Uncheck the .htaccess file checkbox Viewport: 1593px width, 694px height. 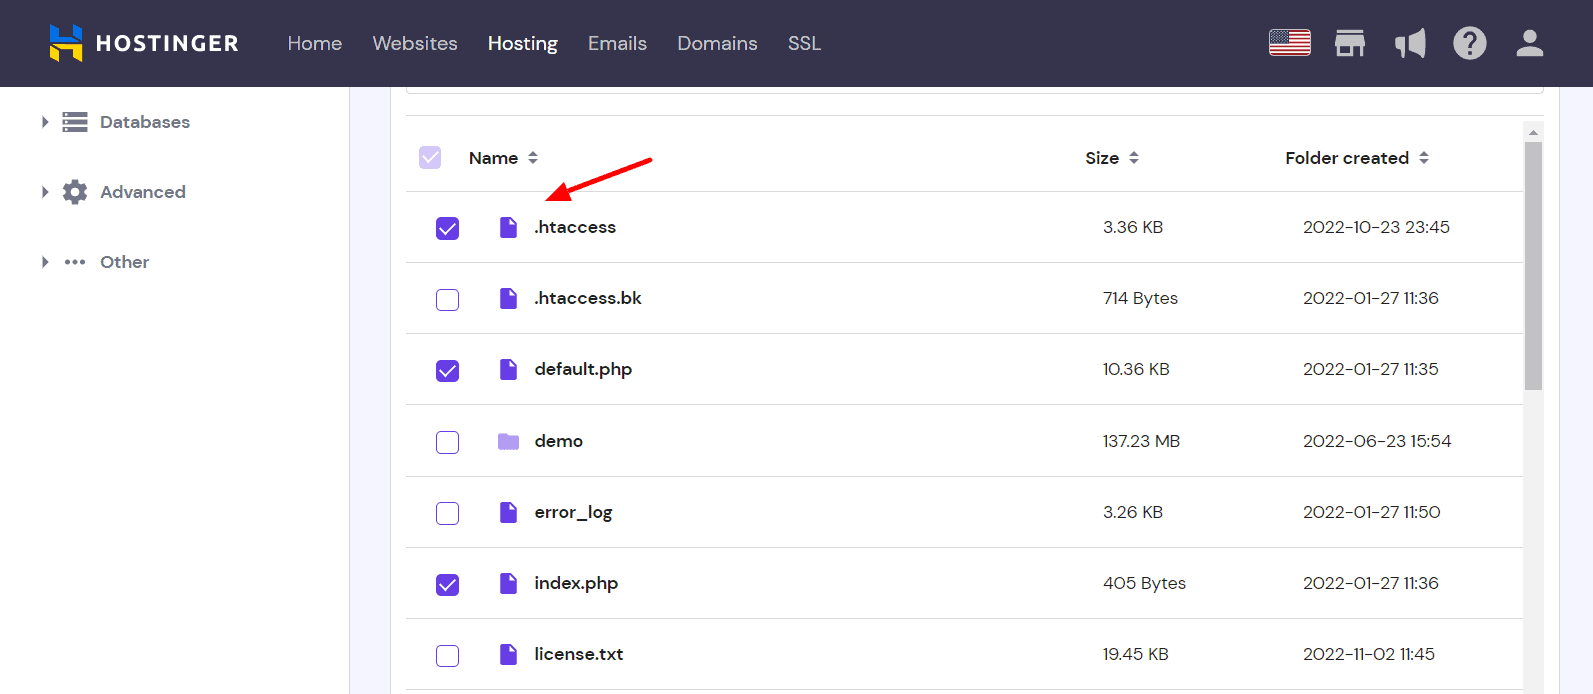[x=447, y=228]
